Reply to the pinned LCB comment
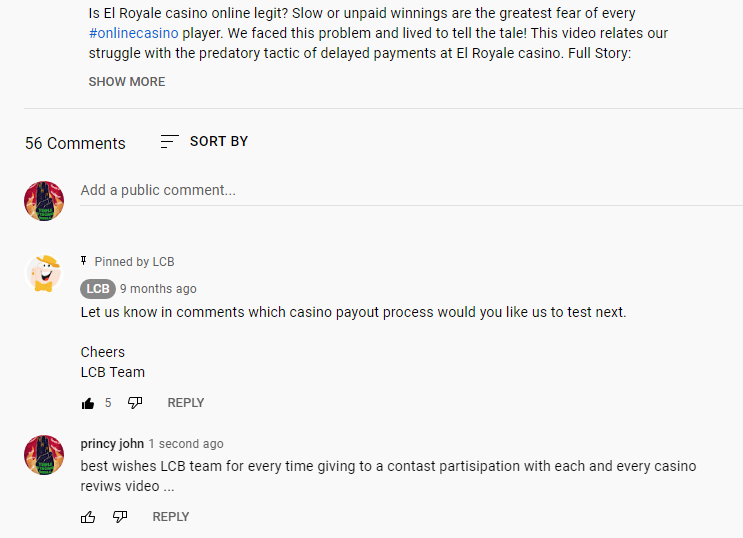This screenshot has height=538, width=743. coord(186,403)
